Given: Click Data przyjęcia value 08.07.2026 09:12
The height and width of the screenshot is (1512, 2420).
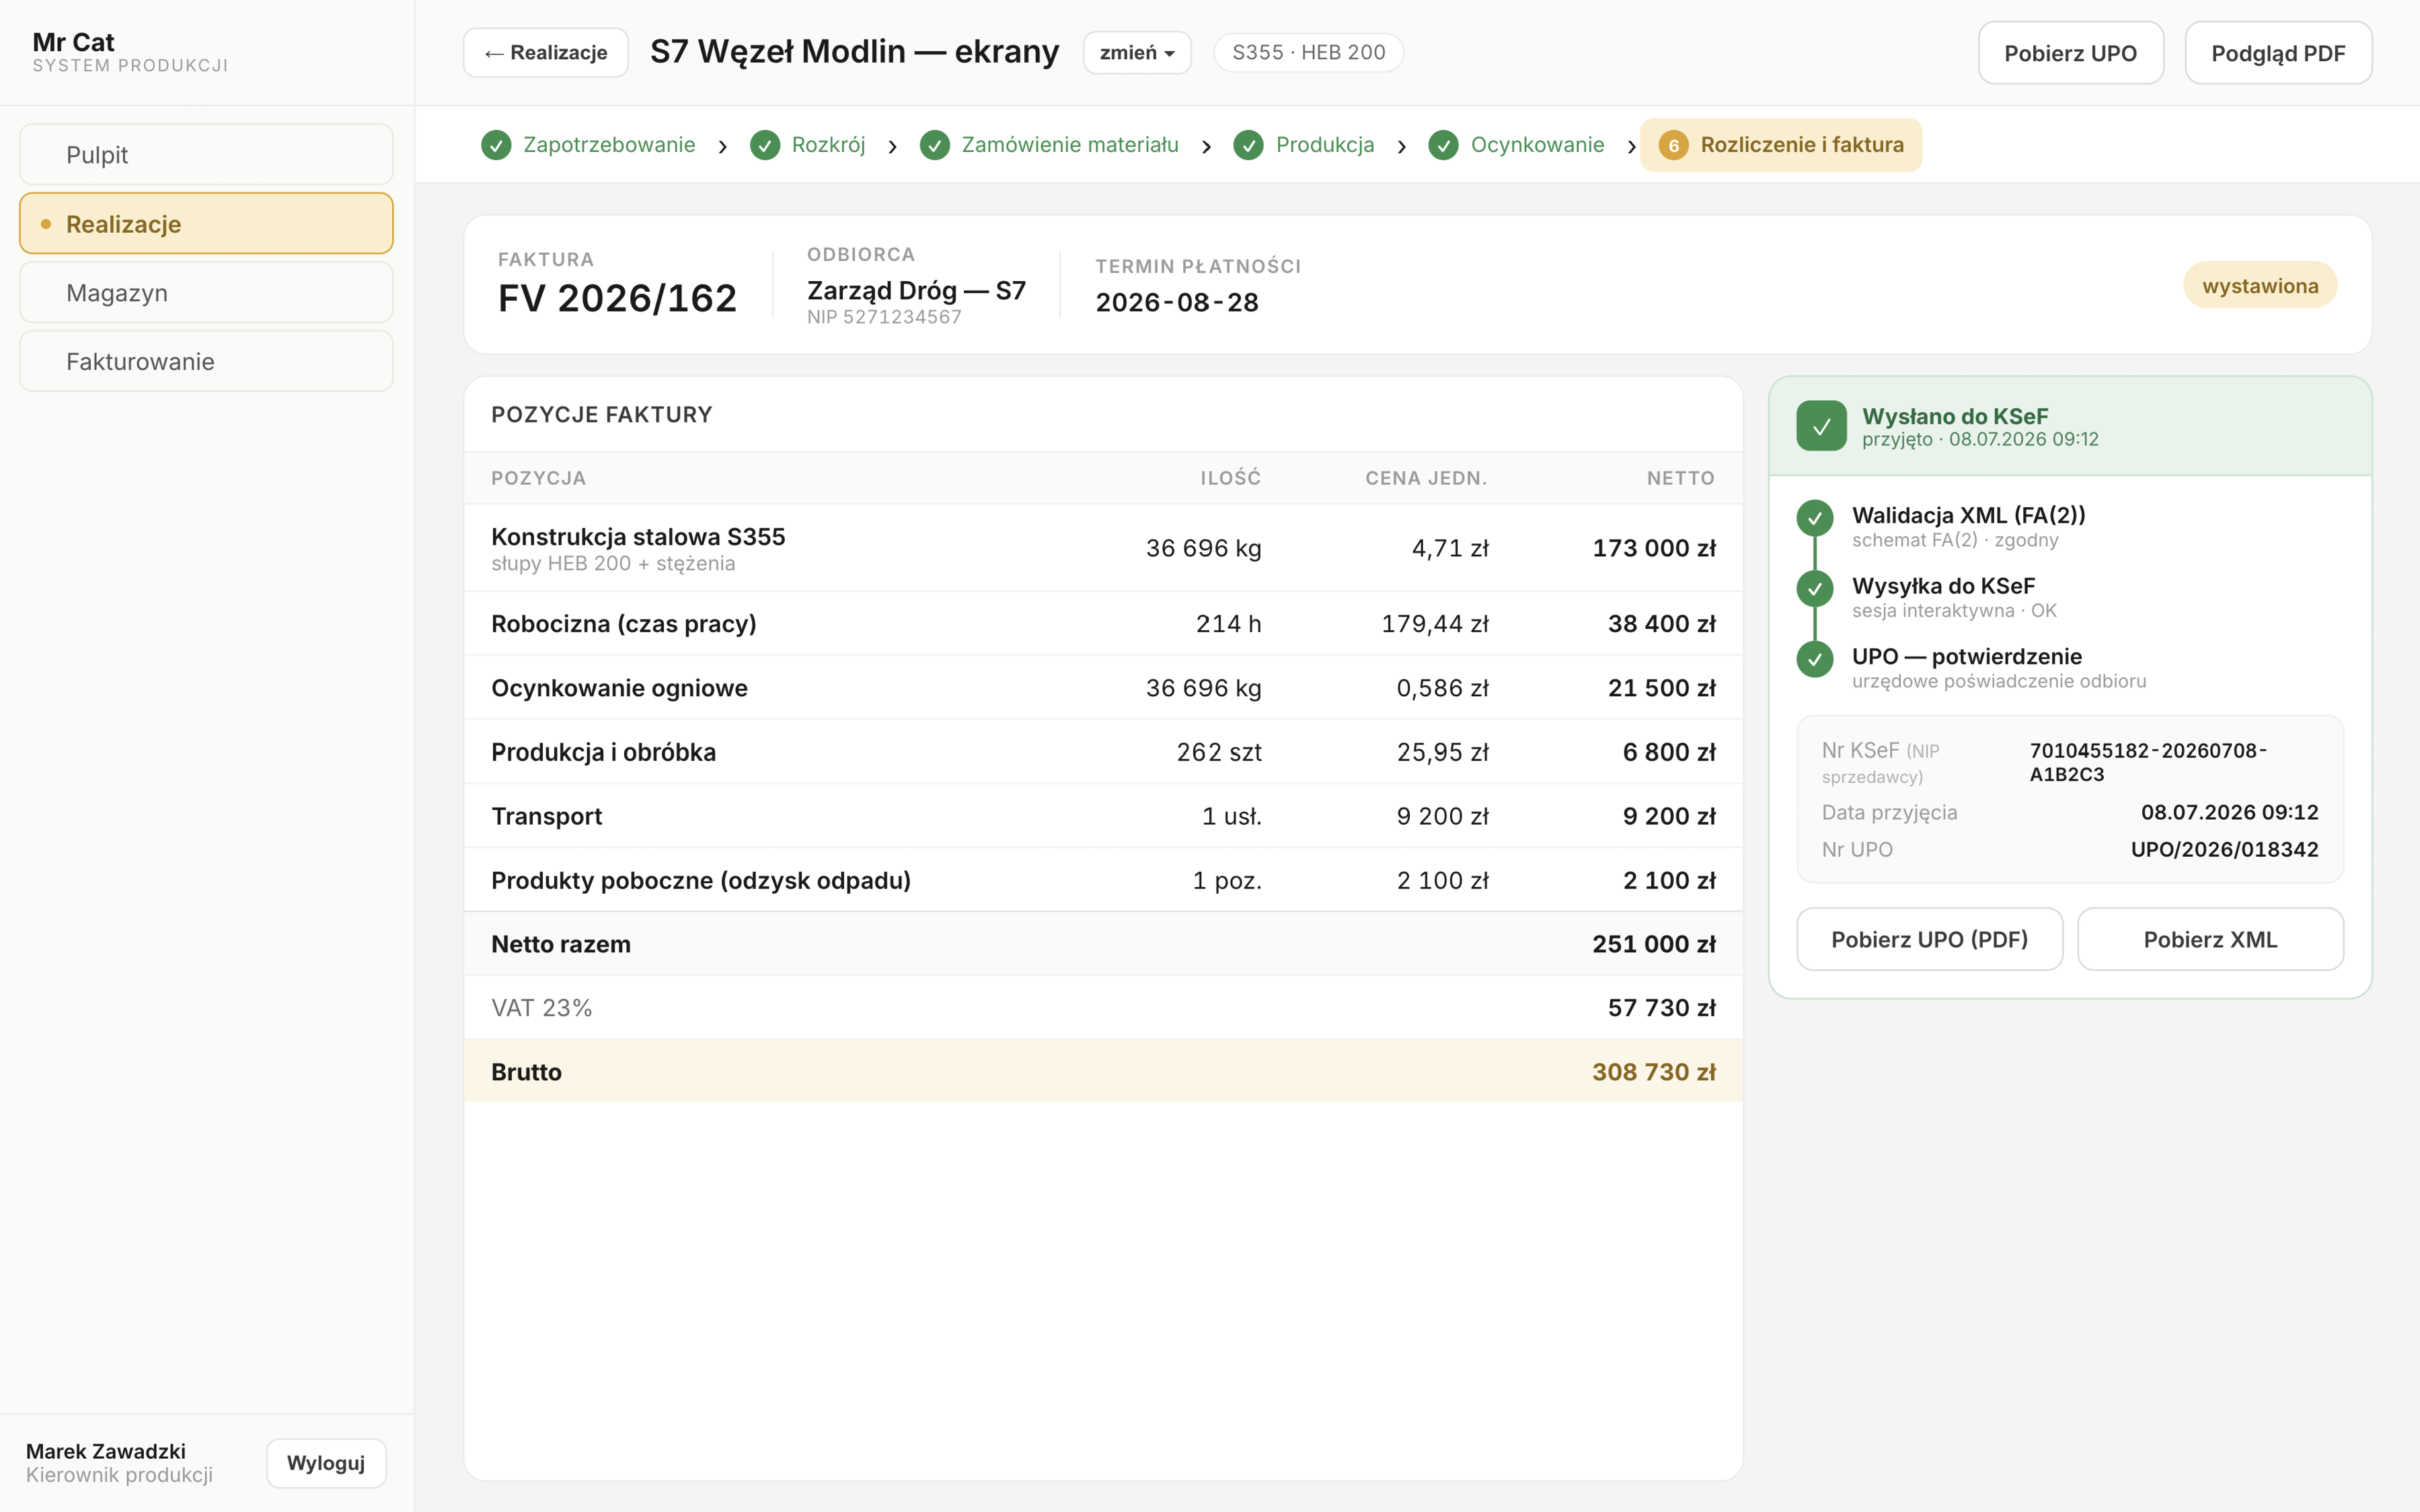Looking at the screenshot, I should (2229, 813).
